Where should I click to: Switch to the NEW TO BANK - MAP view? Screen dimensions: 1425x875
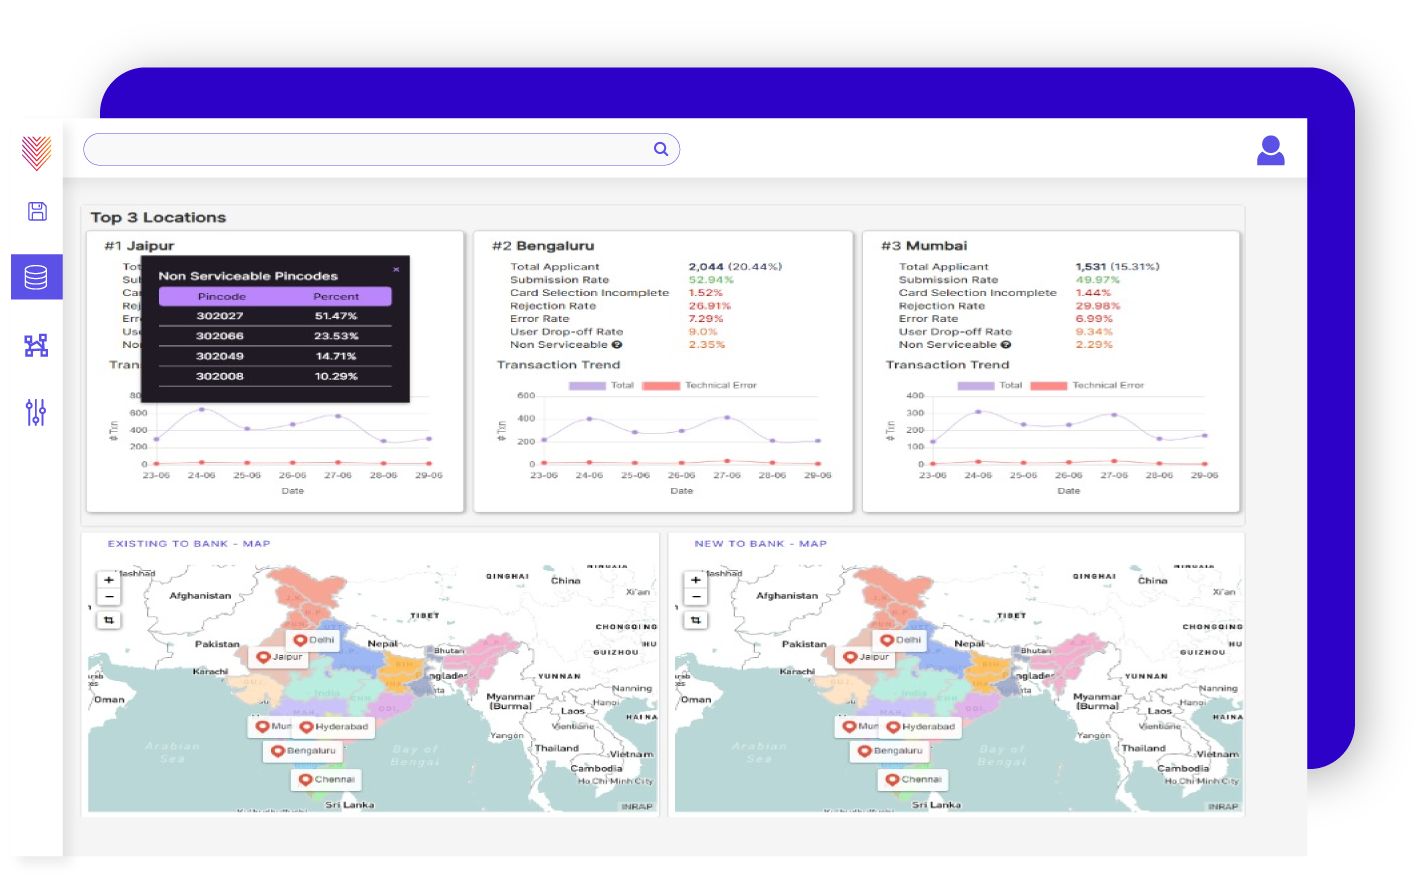point(761,543)
